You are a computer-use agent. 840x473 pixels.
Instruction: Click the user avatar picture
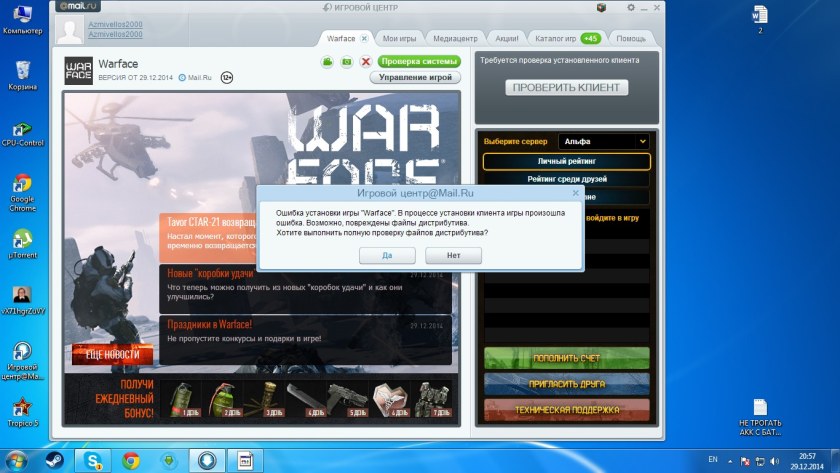click(70, 30)
